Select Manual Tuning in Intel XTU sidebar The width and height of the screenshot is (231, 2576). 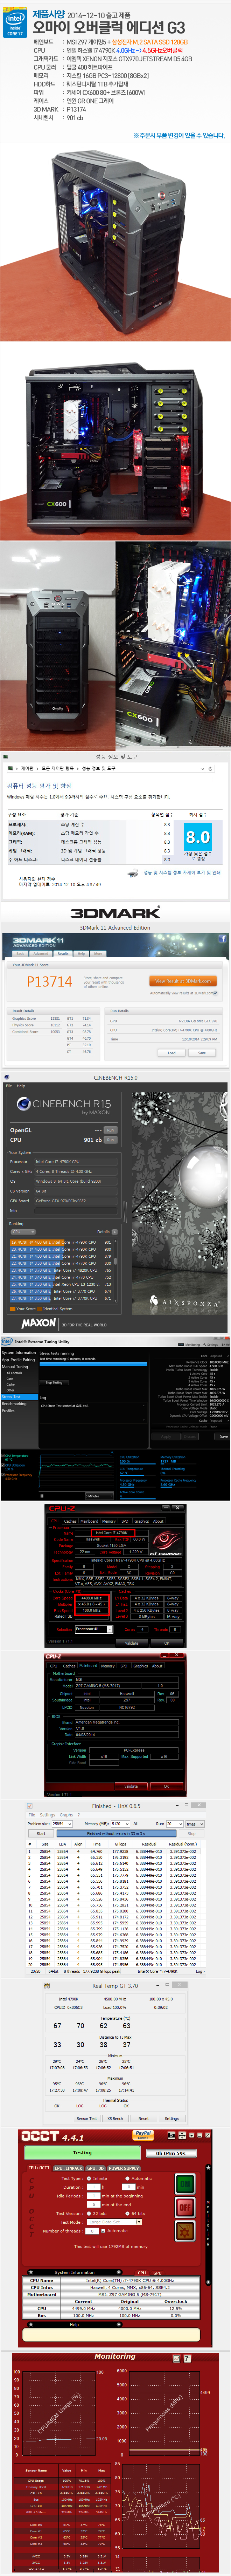click(15, 1367)
